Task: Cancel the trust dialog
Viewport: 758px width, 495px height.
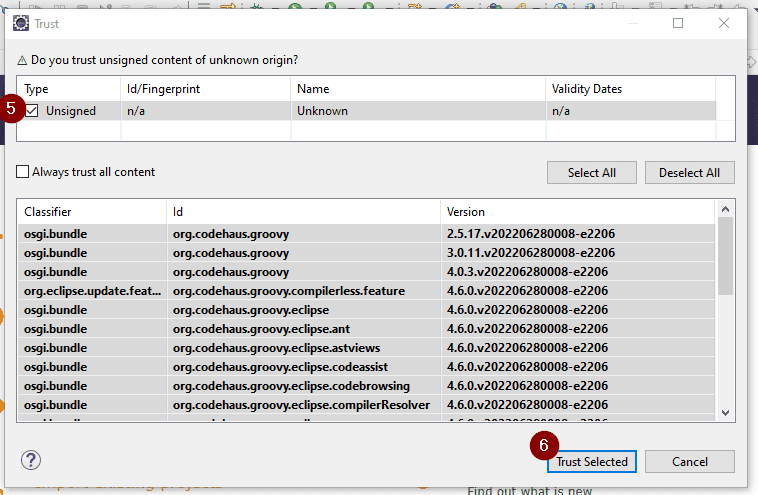Action: [x=689, y=461]
